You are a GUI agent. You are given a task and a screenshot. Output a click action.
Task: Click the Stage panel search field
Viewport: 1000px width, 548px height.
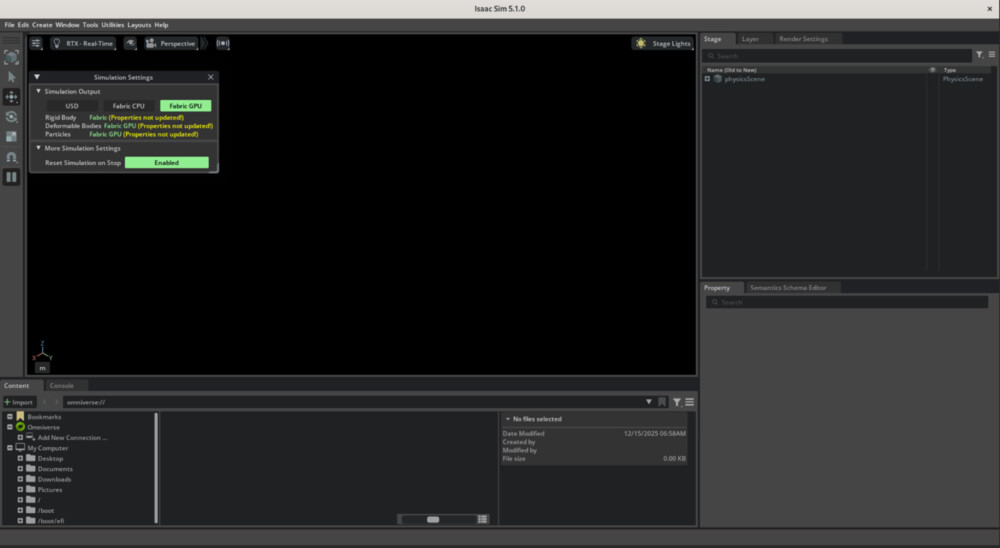(x=838, y=56)
